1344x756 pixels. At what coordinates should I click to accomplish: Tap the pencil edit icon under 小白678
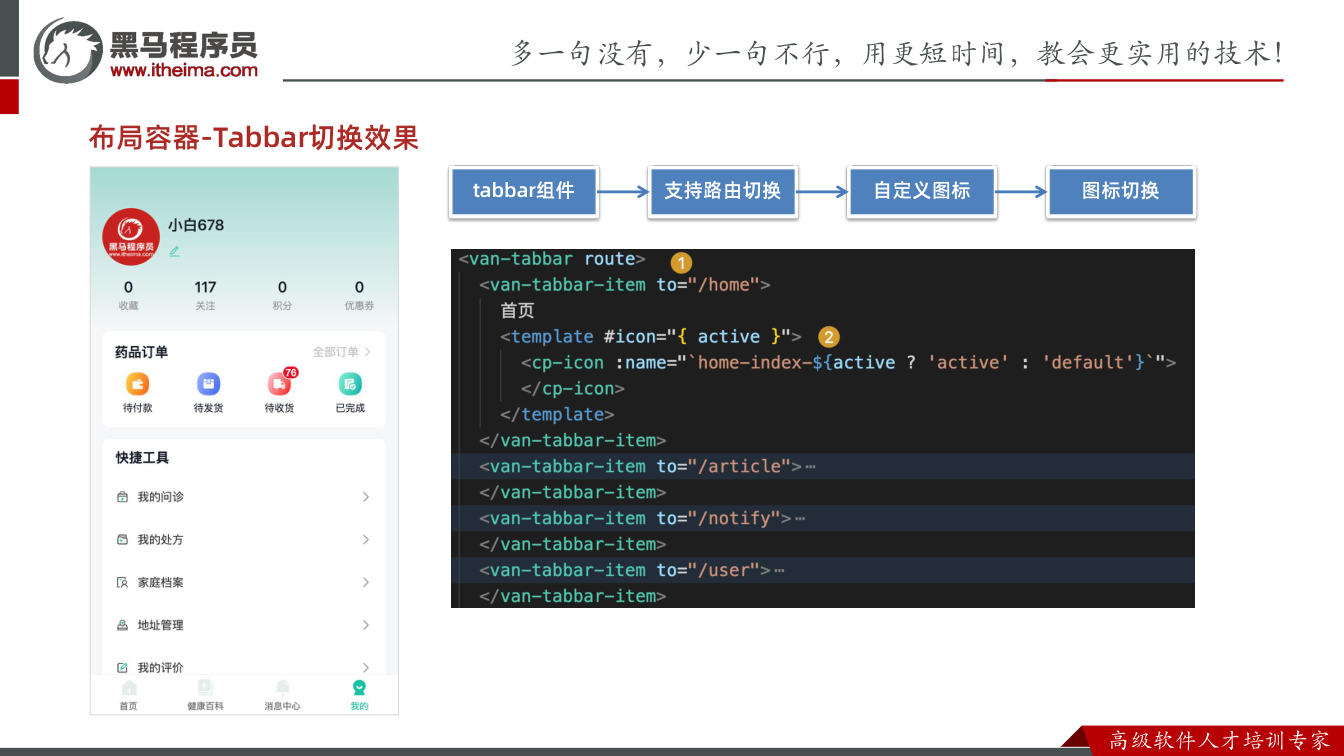[x=174, y=251]
